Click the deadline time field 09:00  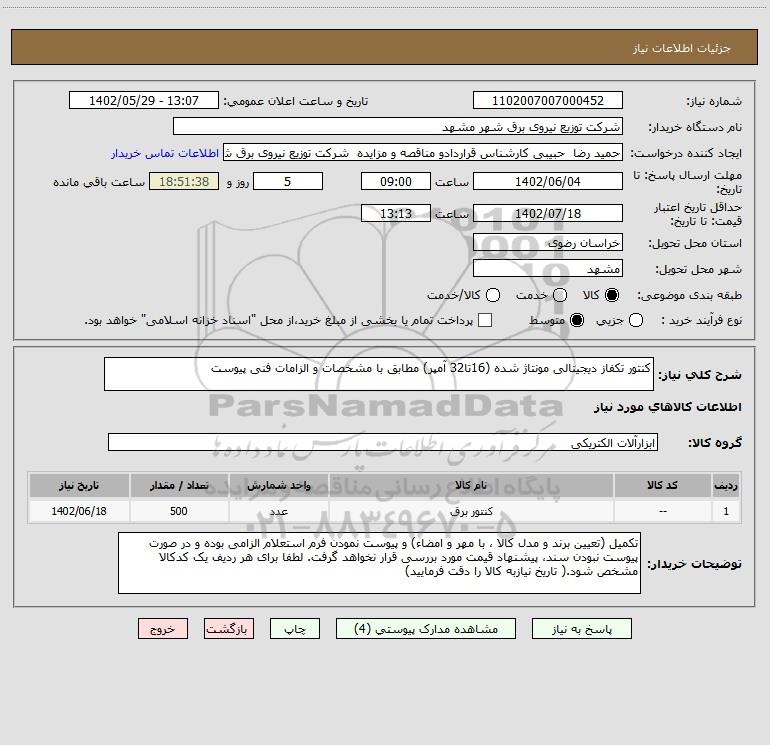[x=396, y=181]
